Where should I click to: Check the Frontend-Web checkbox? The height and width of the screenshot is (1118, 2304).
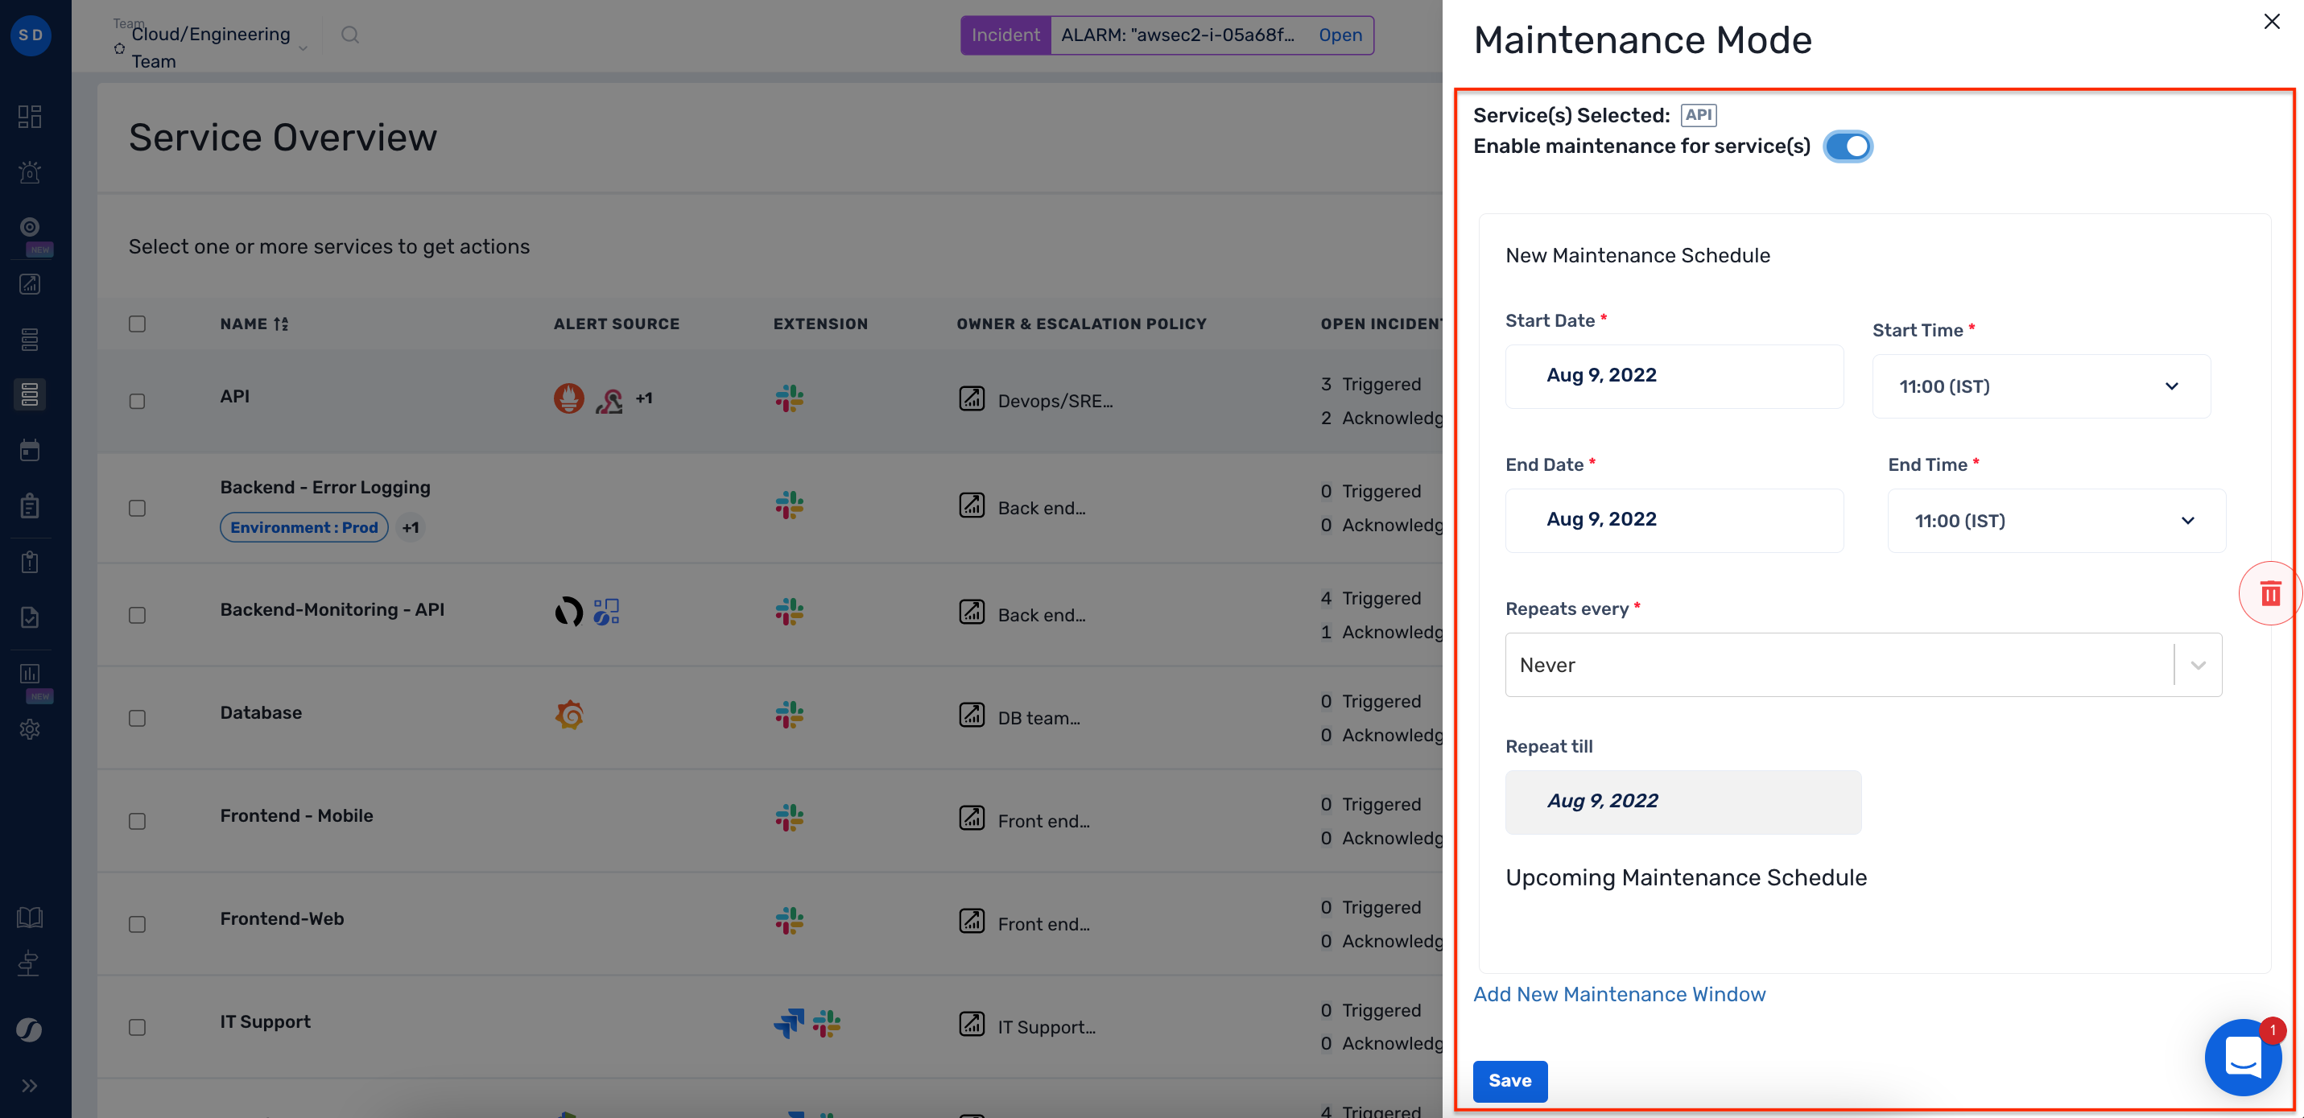(x=137, y=924)
